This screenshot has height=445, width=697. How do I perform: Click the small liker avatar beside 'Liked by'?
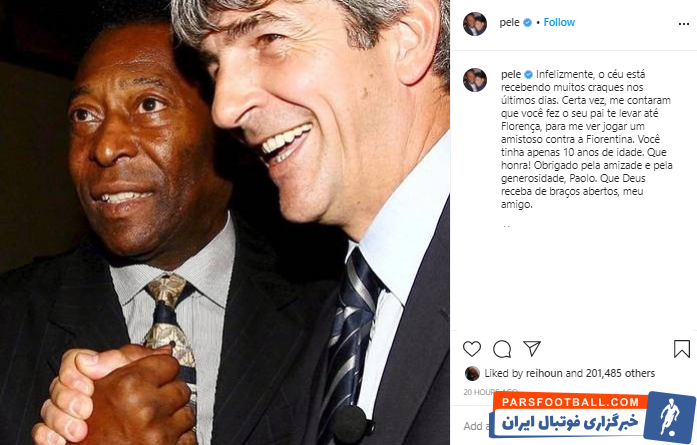click(x=471, y=373)
